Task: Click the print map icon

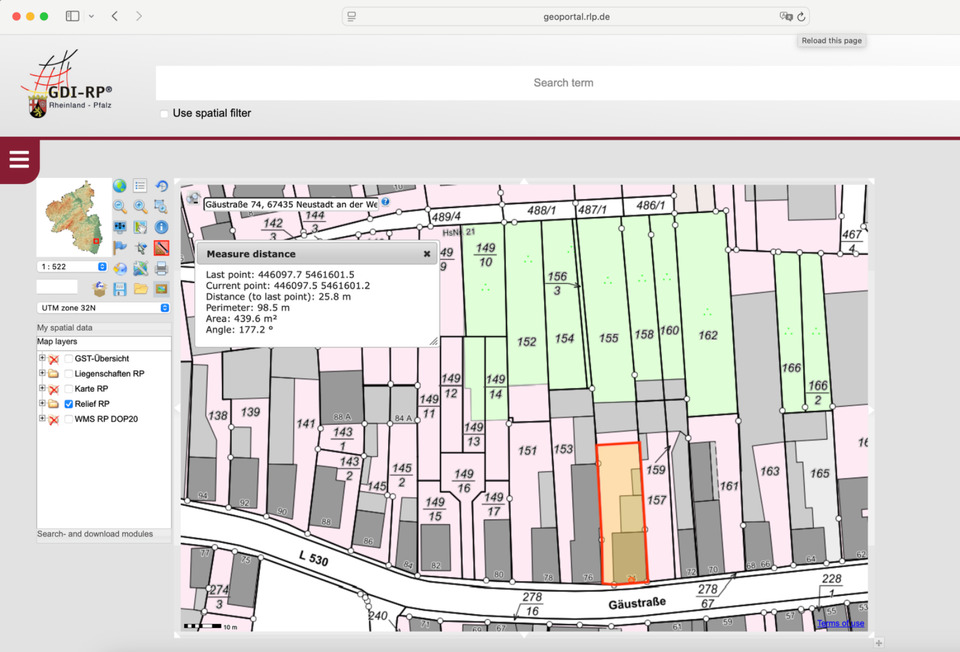Action: pos(161,268)
